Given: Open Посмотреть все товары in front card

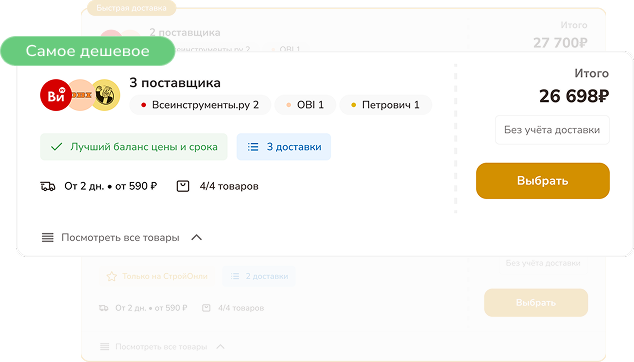Looking at the screenshot, I should coord(120,237).
